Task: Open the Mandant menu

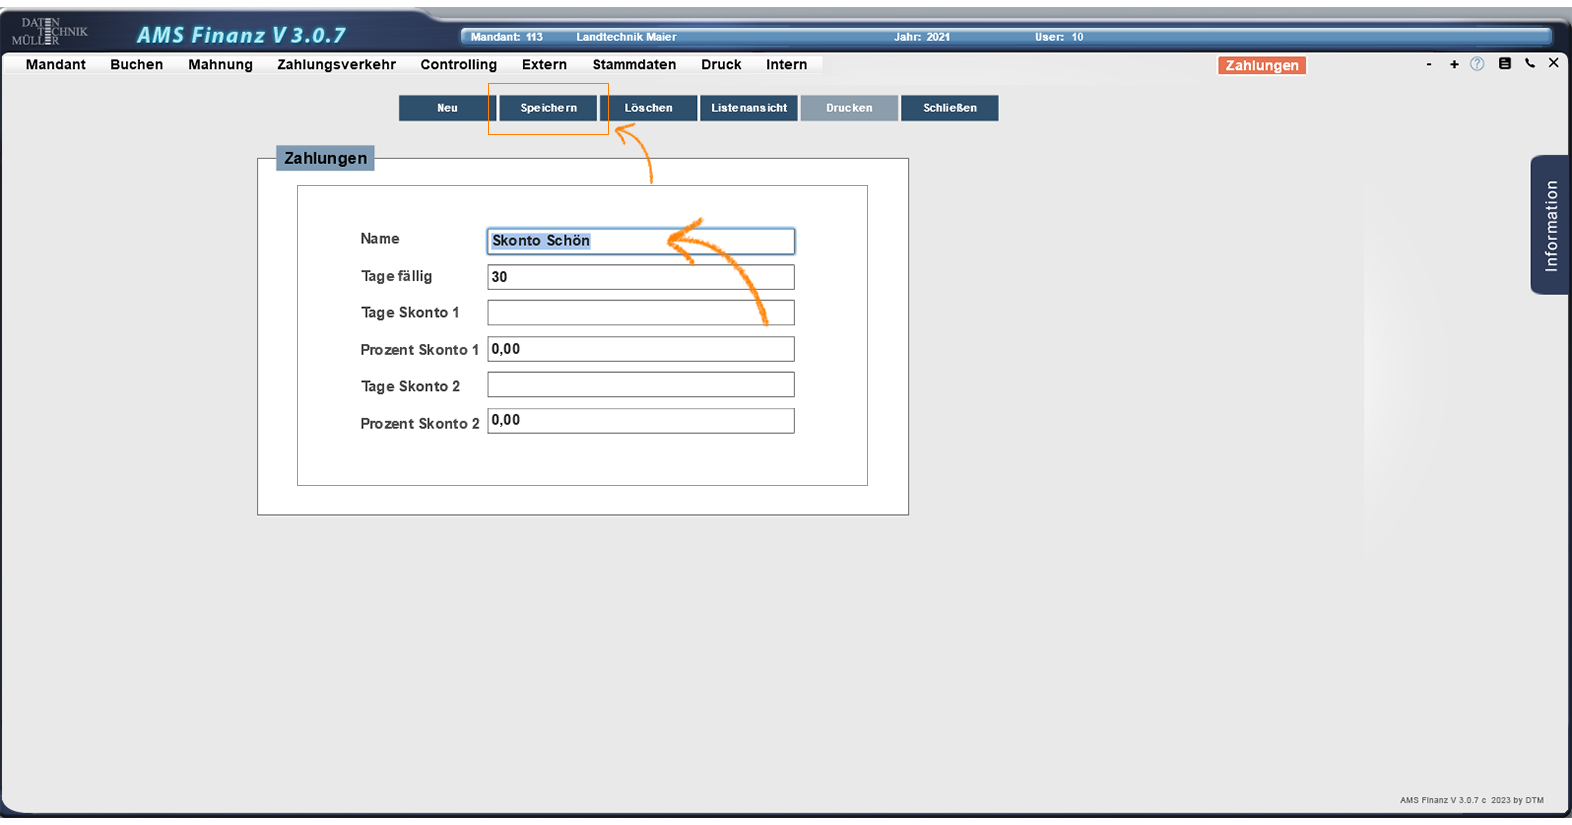Action: click(x=56, y=64)
